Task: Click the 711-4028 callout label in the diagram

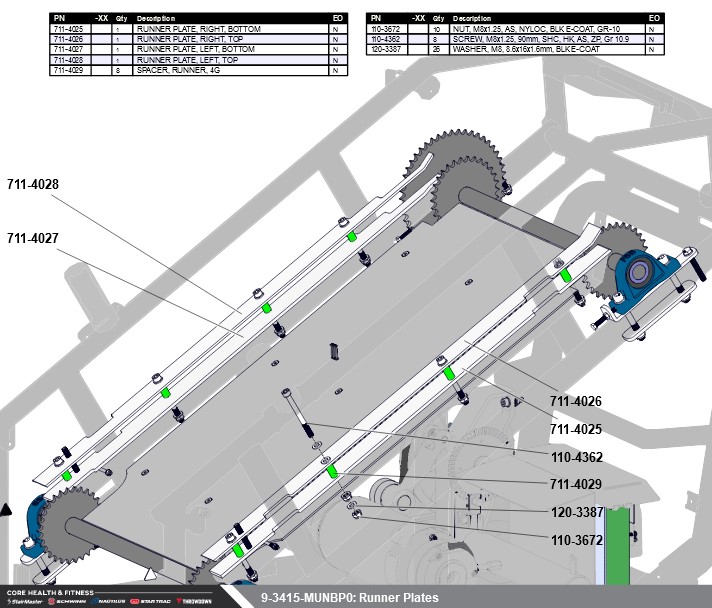Action: [x=33, y=185]
